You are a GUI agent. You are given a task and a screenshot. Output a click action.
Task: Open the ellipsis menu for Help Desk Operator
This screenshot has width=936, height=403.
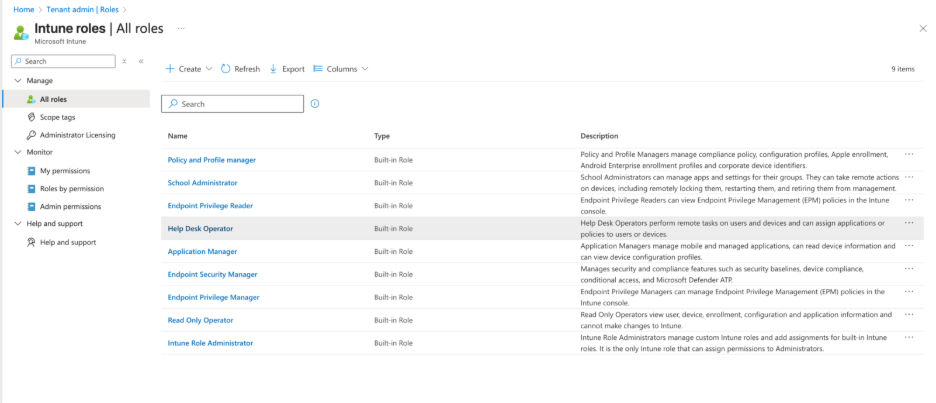(909, 223)
